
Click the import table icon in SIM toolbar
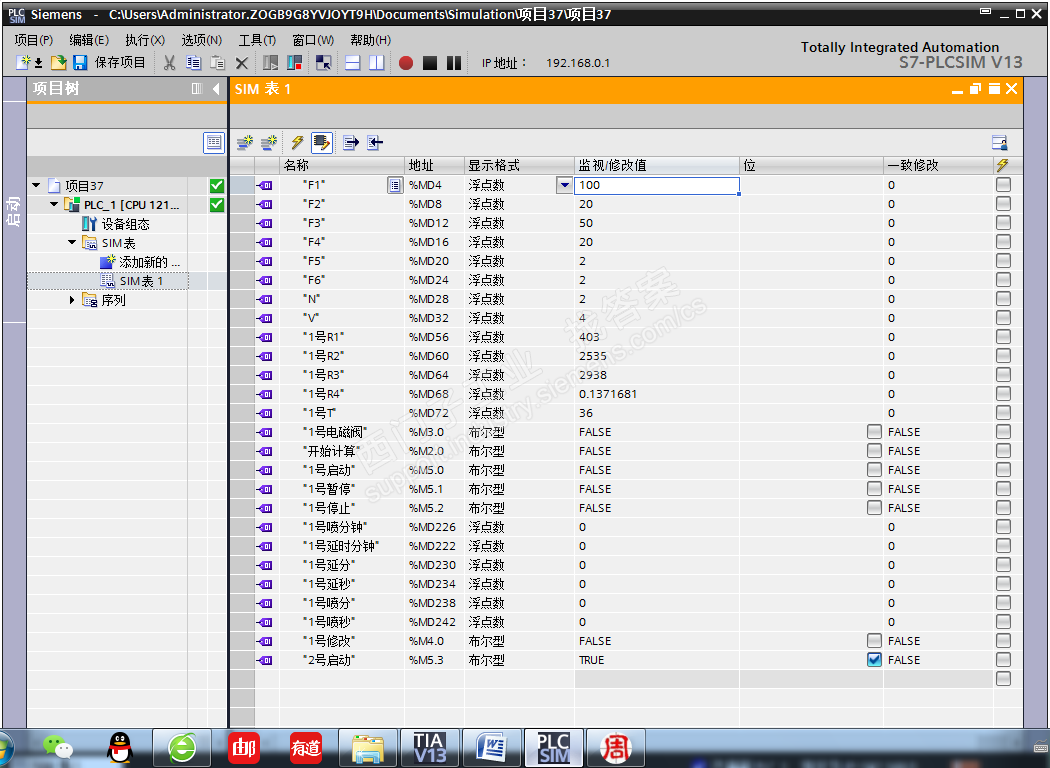[x=375, y=143]
